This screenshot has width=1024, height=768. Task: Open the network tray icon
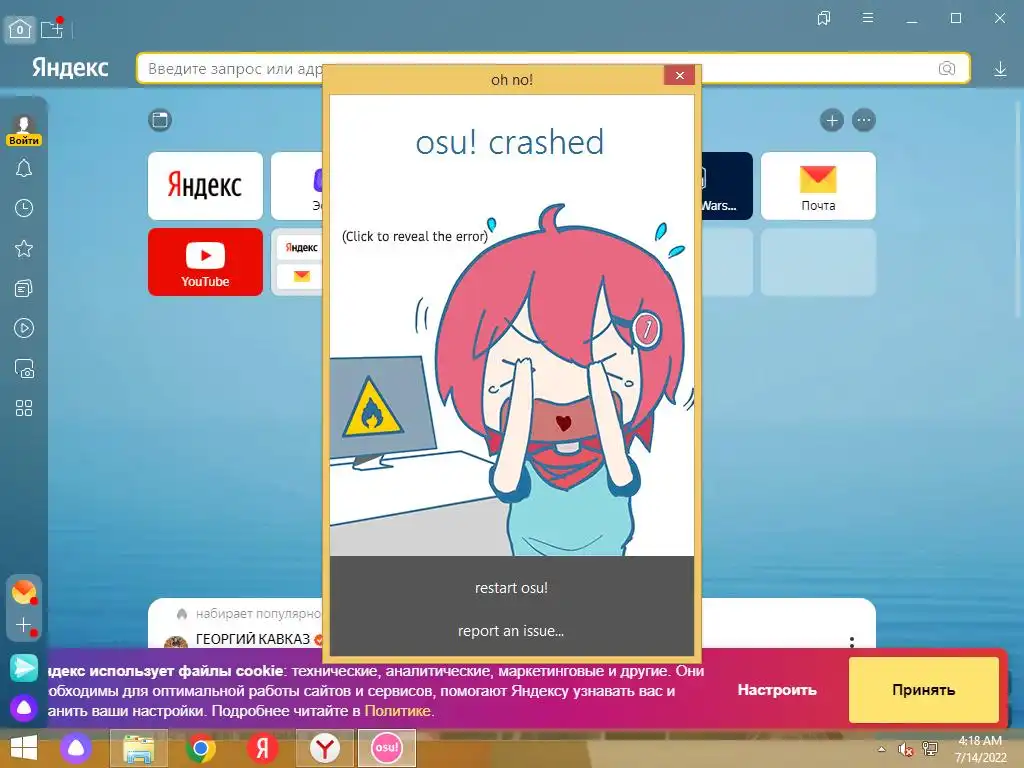pyautogui.click(x=929, y=748)
